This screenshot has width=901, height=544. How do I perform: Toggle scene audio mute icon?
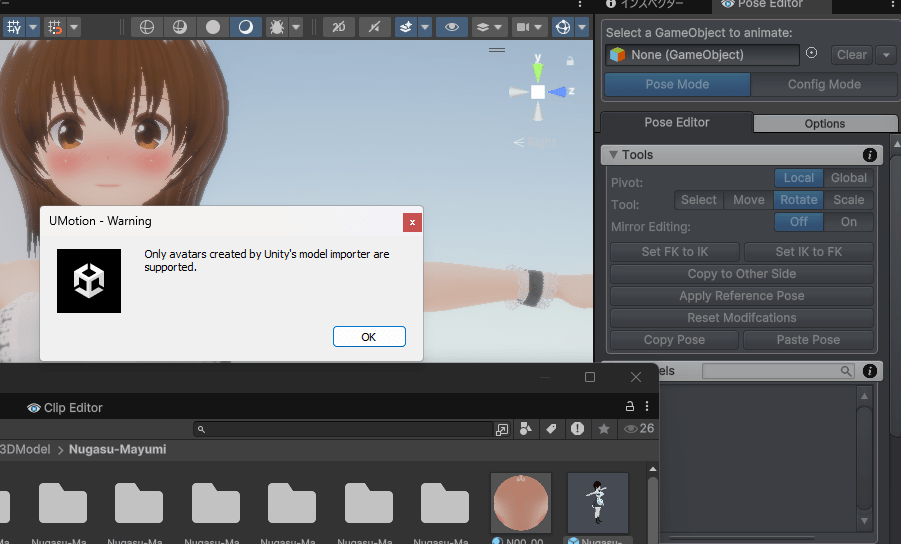pyautogui.click(x=374, y=27)
